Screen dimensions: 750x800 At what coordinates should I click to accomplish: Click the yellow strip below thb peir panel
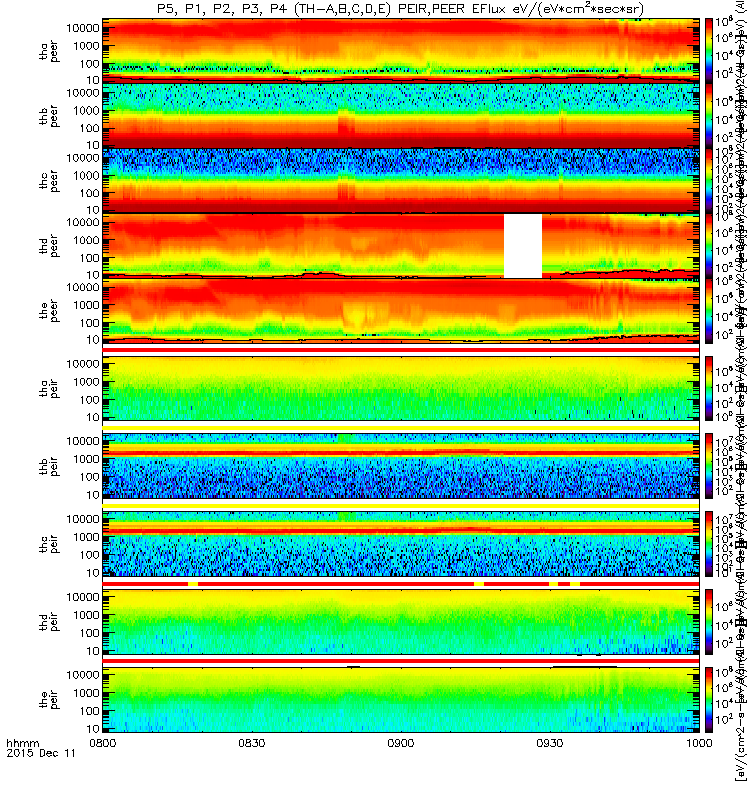pyautogui.click(x=401, y=506)
